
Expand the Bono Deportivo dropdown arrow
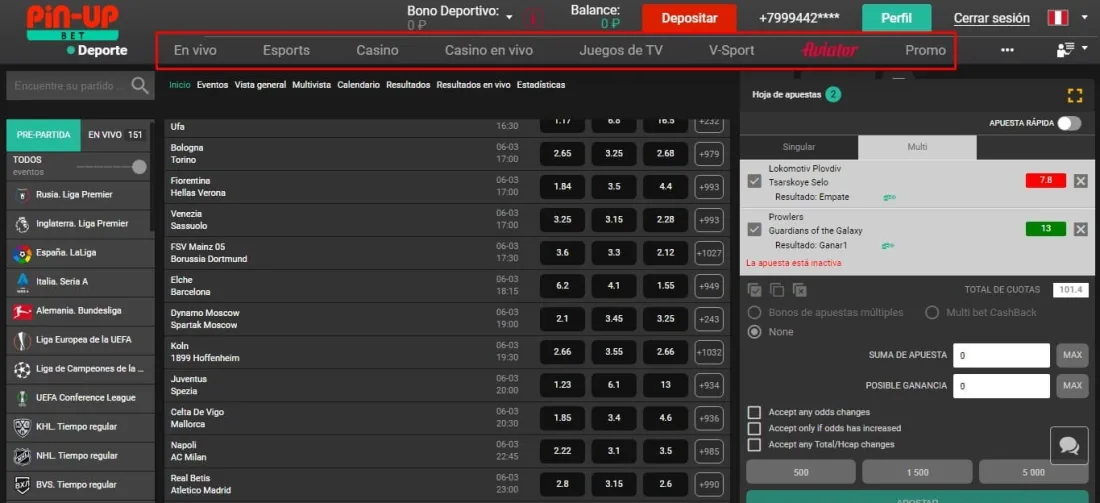point(509,17)
